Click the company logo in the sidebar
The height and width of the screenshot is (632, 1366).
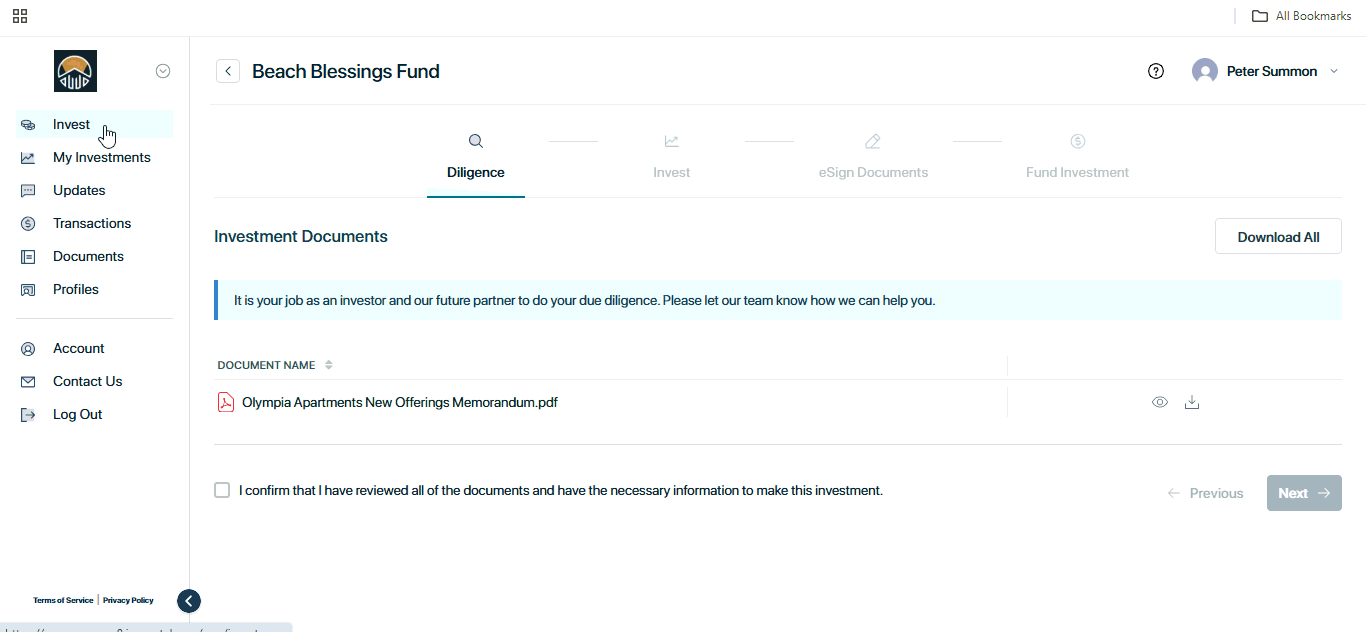tap(75, 71)
